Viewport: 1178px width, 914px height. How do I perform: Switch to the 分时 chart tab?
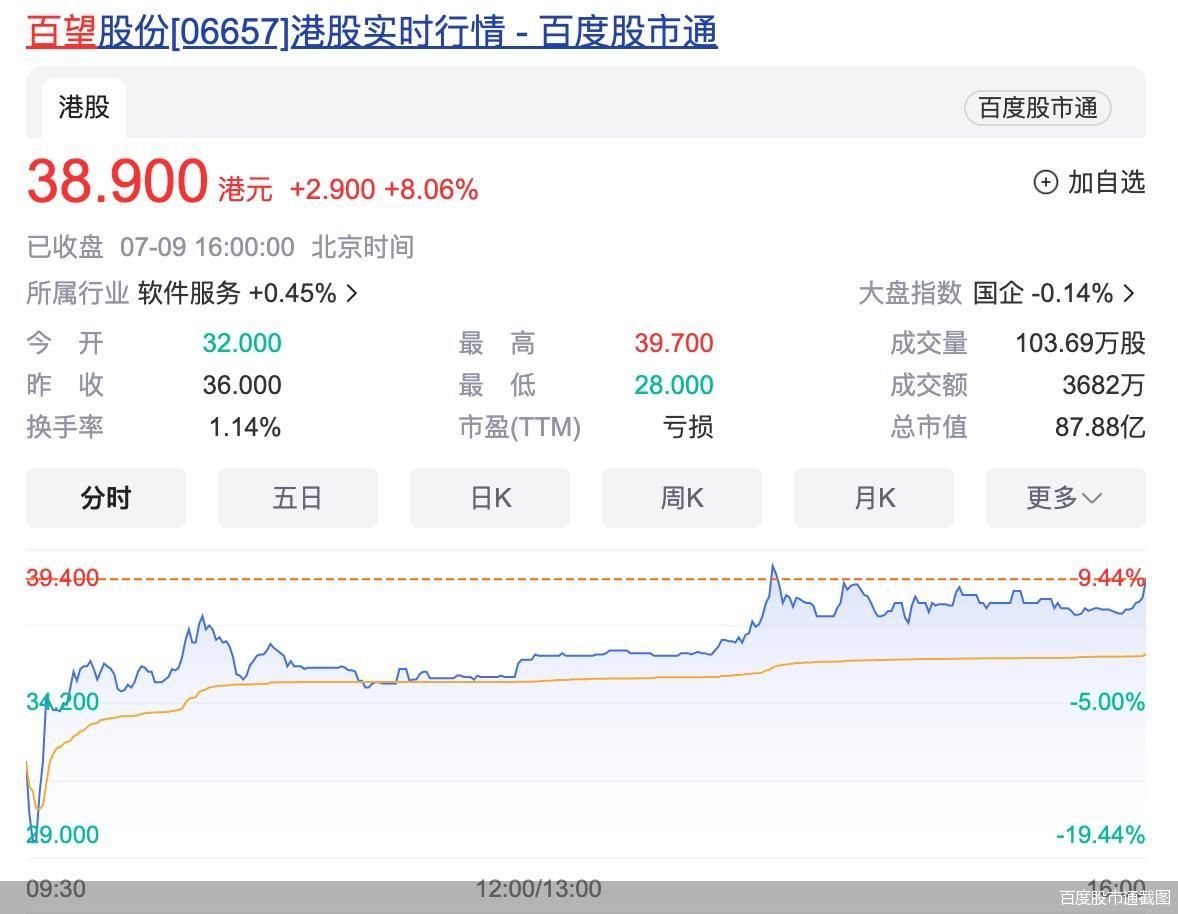pyautogui.click(x=106, y=498)
